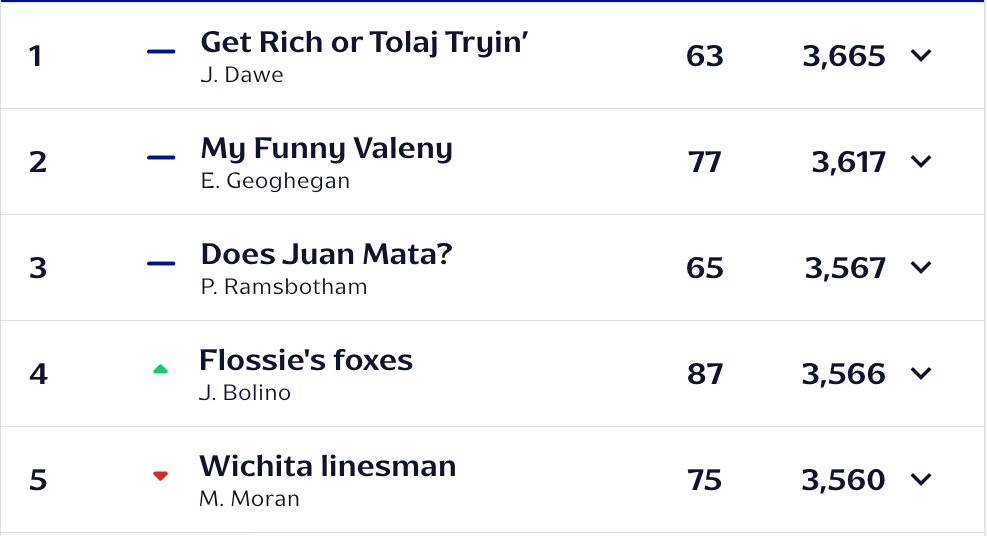The height and width of the screenshot is (536, 987).
Task: Expand the Flossie's foxes row chevron
Action: point(921,373)
